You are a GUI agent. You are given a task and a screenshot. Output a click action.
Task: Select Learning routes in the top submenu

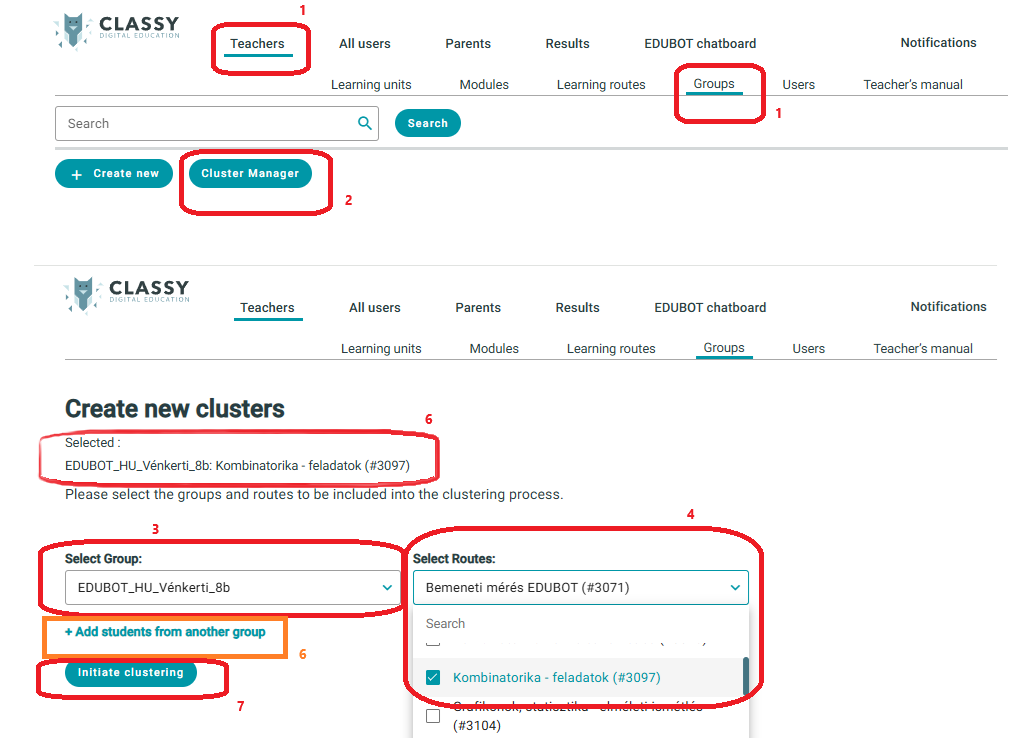click(601, 84)
